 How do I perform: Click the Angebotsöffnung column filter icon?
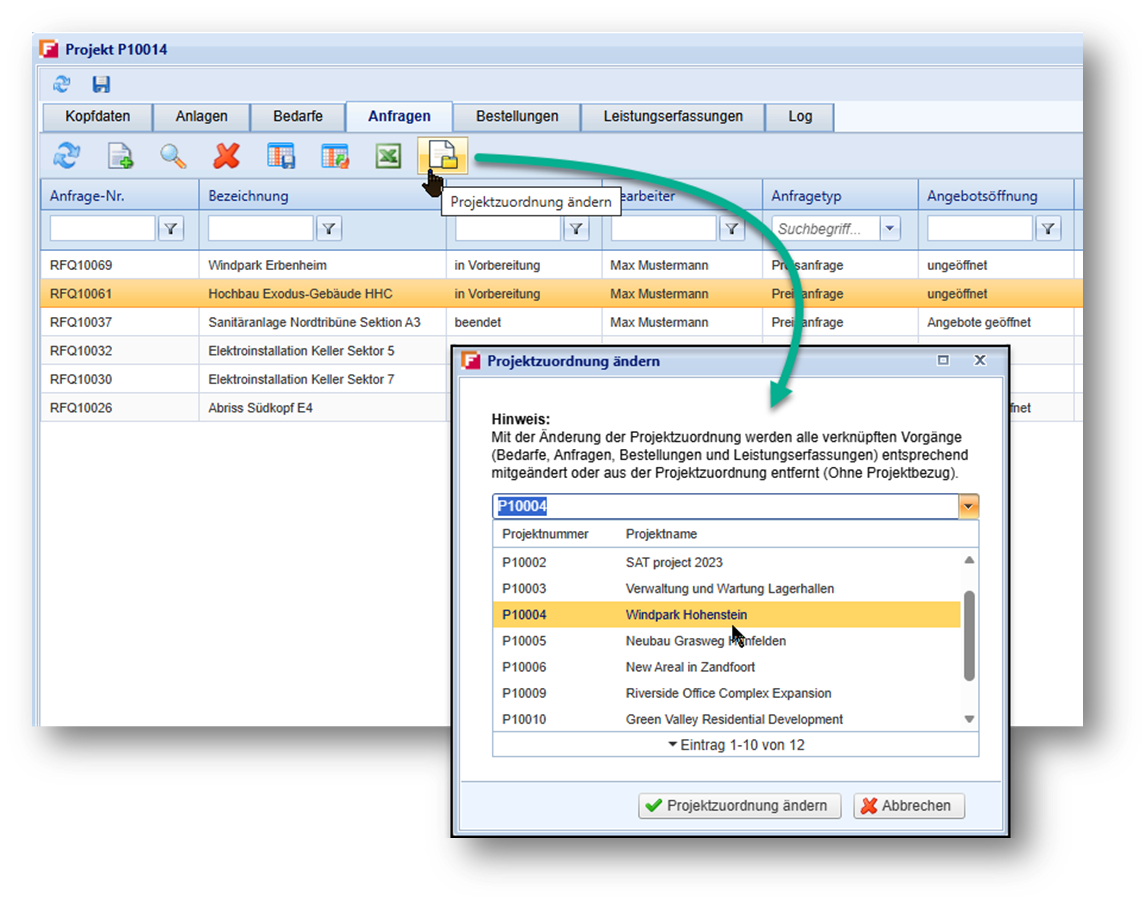(x=1048, y=228)
